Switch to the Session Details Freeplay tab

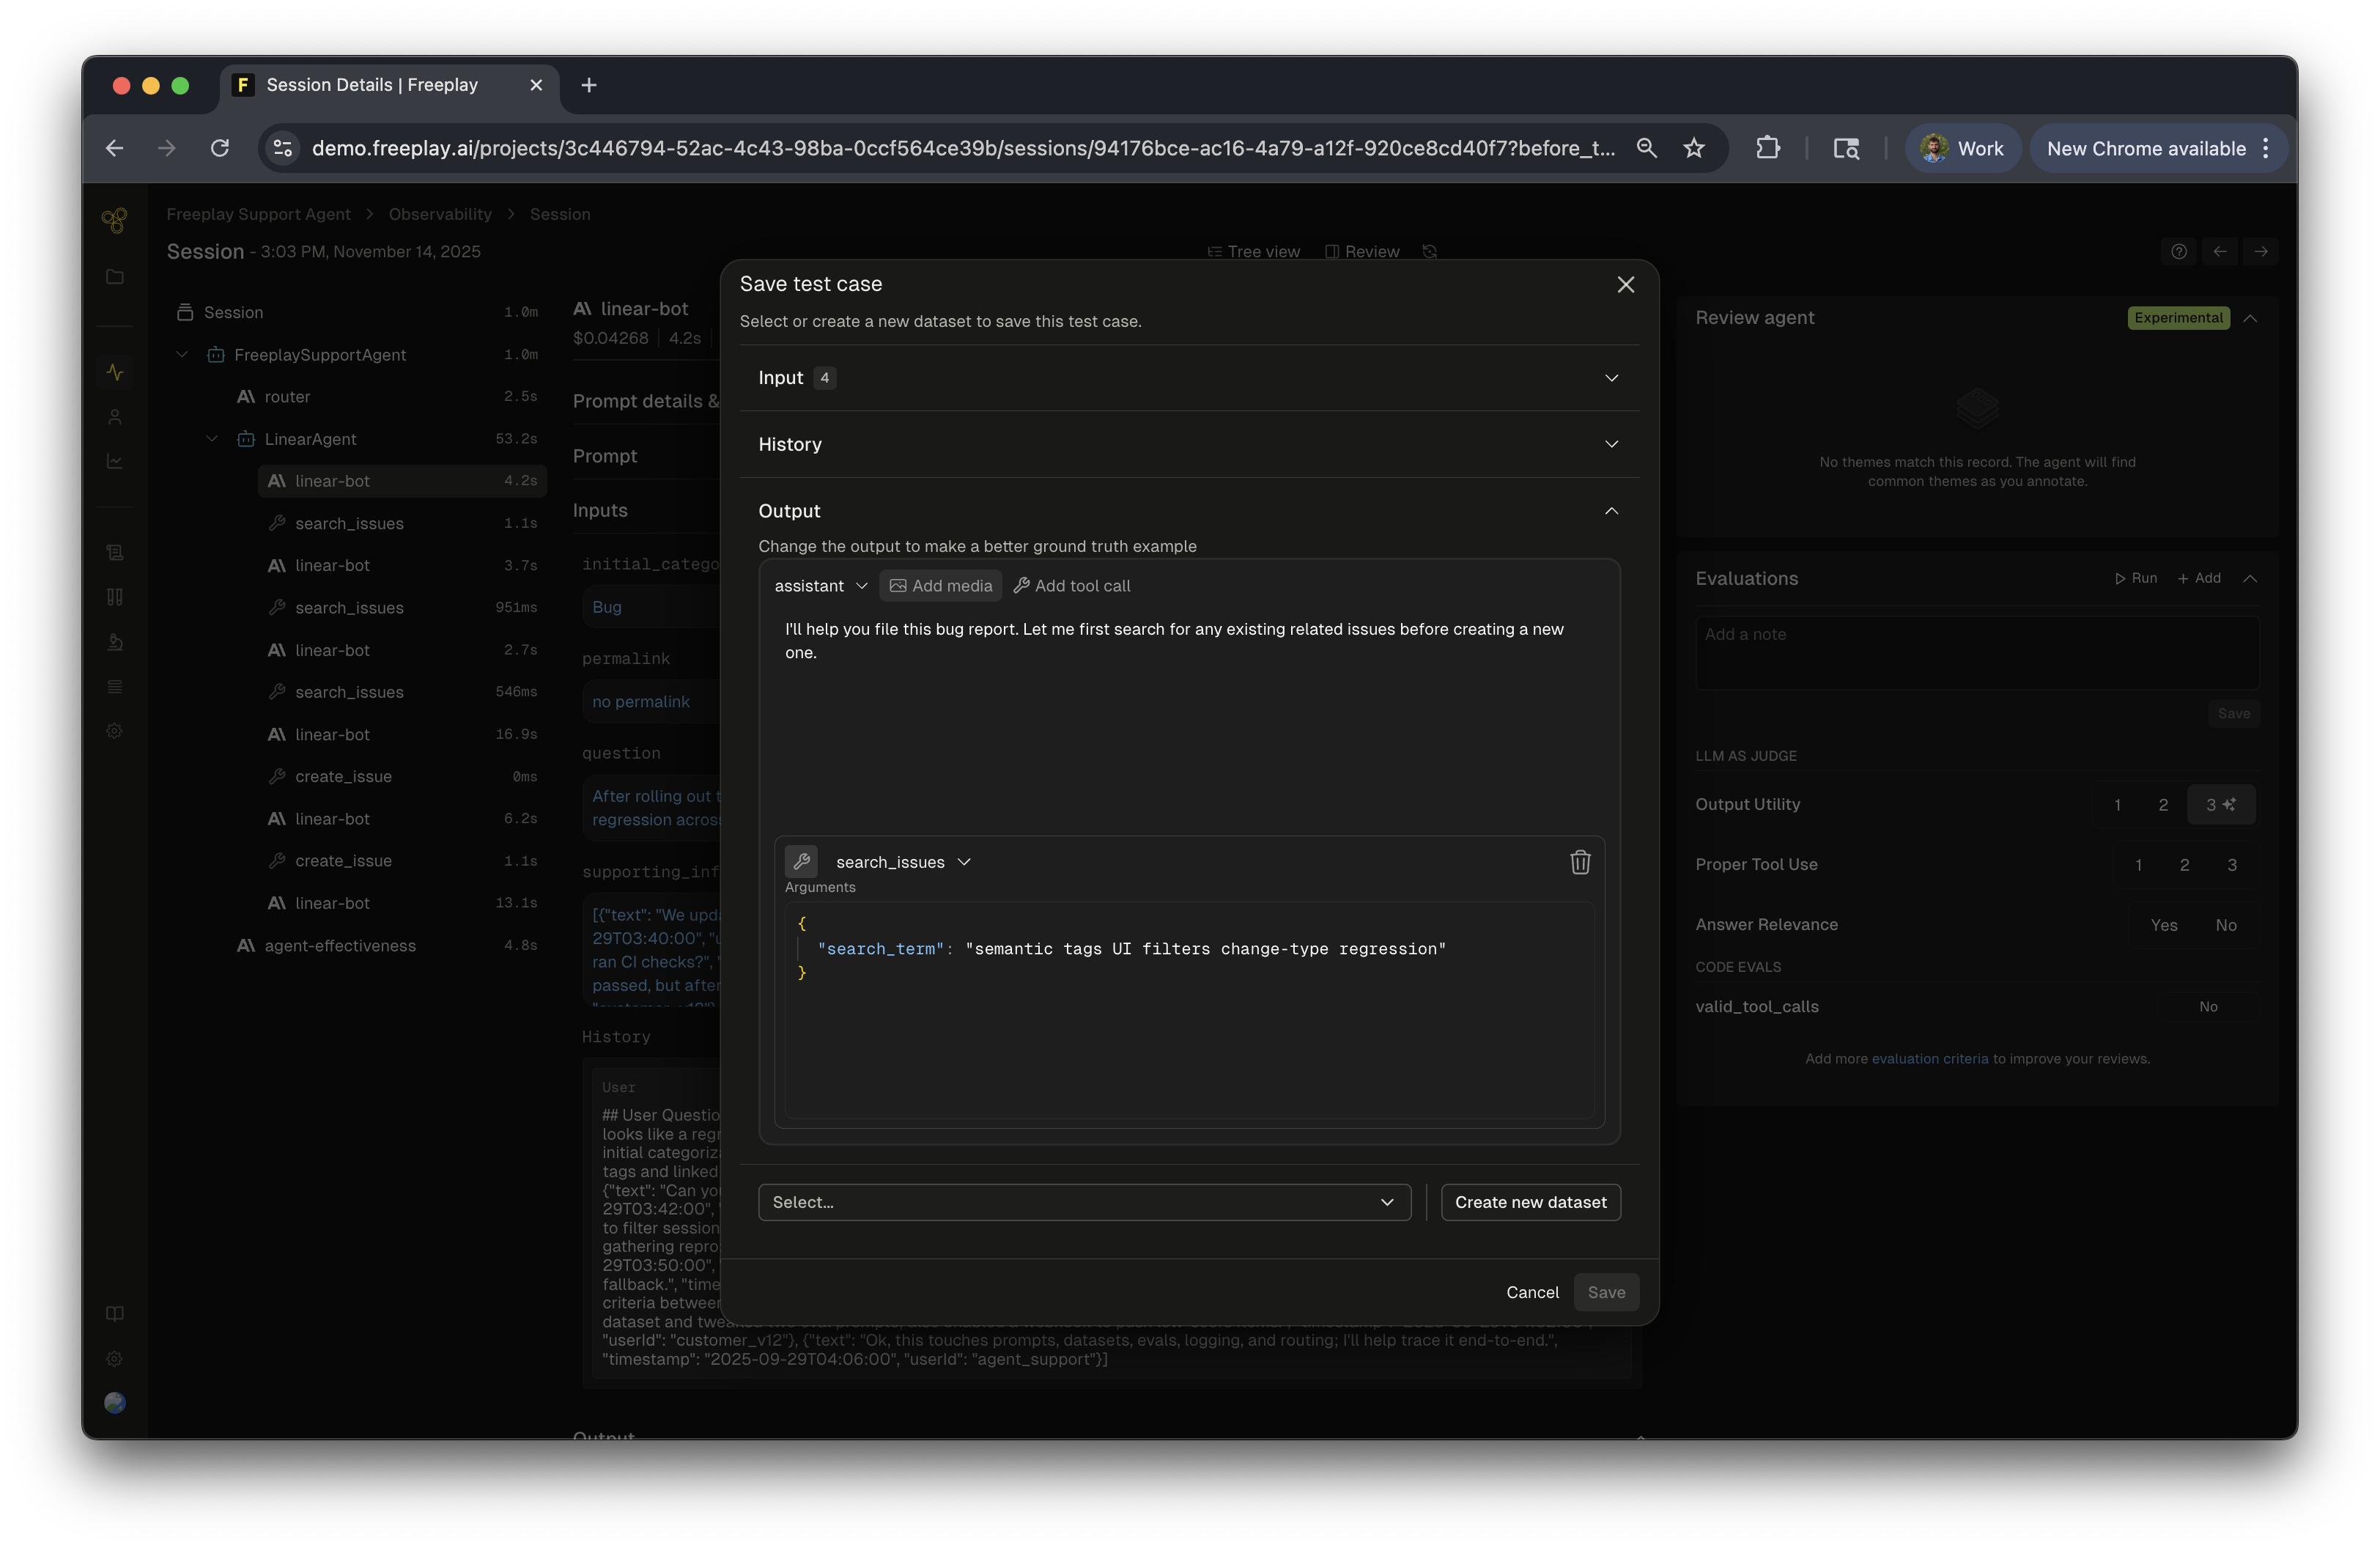click(x=372, y=85)
